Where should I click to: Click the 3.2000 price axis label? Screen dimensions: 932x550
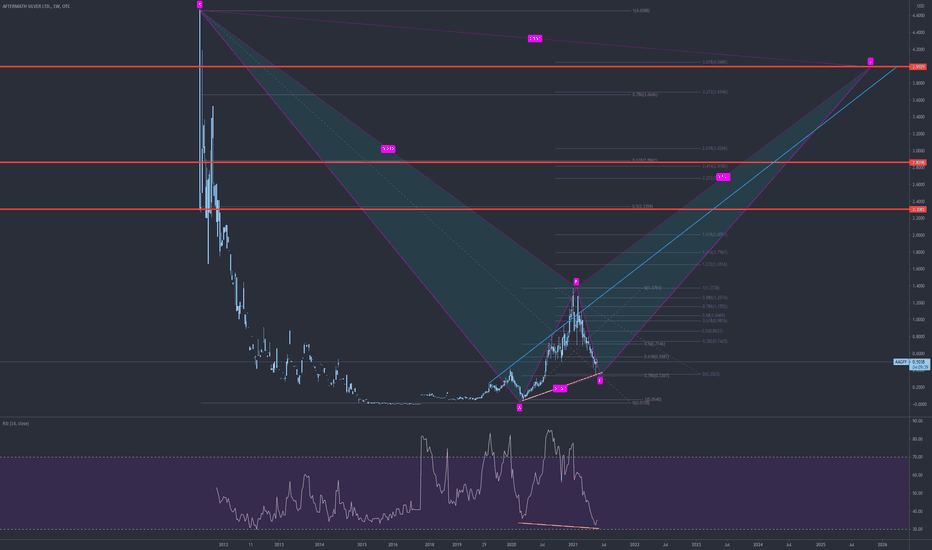tap(918, 134)
